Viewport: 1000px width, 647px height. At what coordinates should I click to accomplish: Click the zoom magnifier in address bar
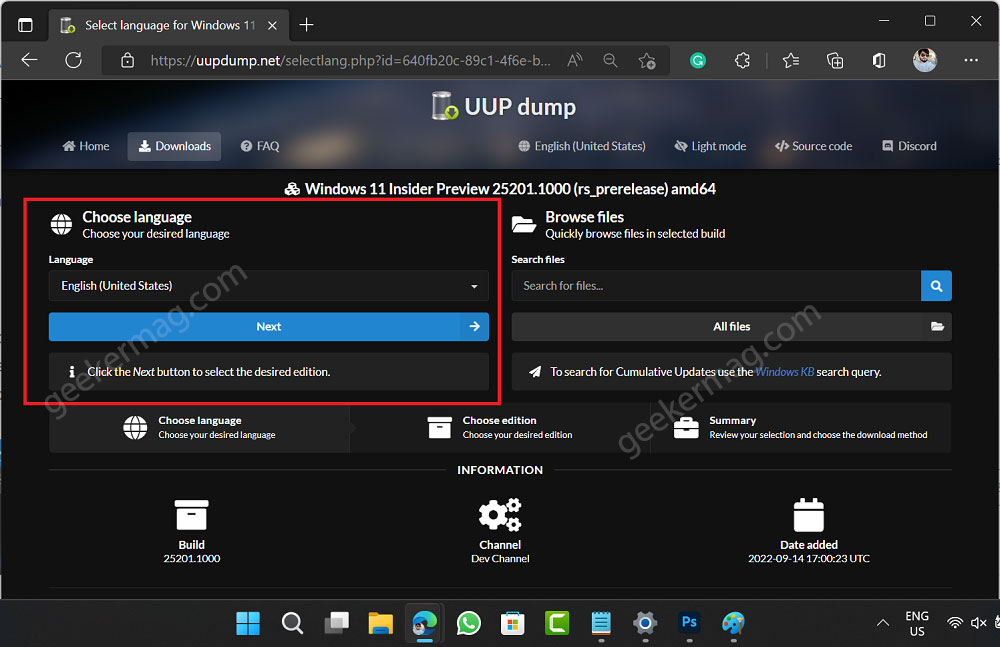(610, 61)
